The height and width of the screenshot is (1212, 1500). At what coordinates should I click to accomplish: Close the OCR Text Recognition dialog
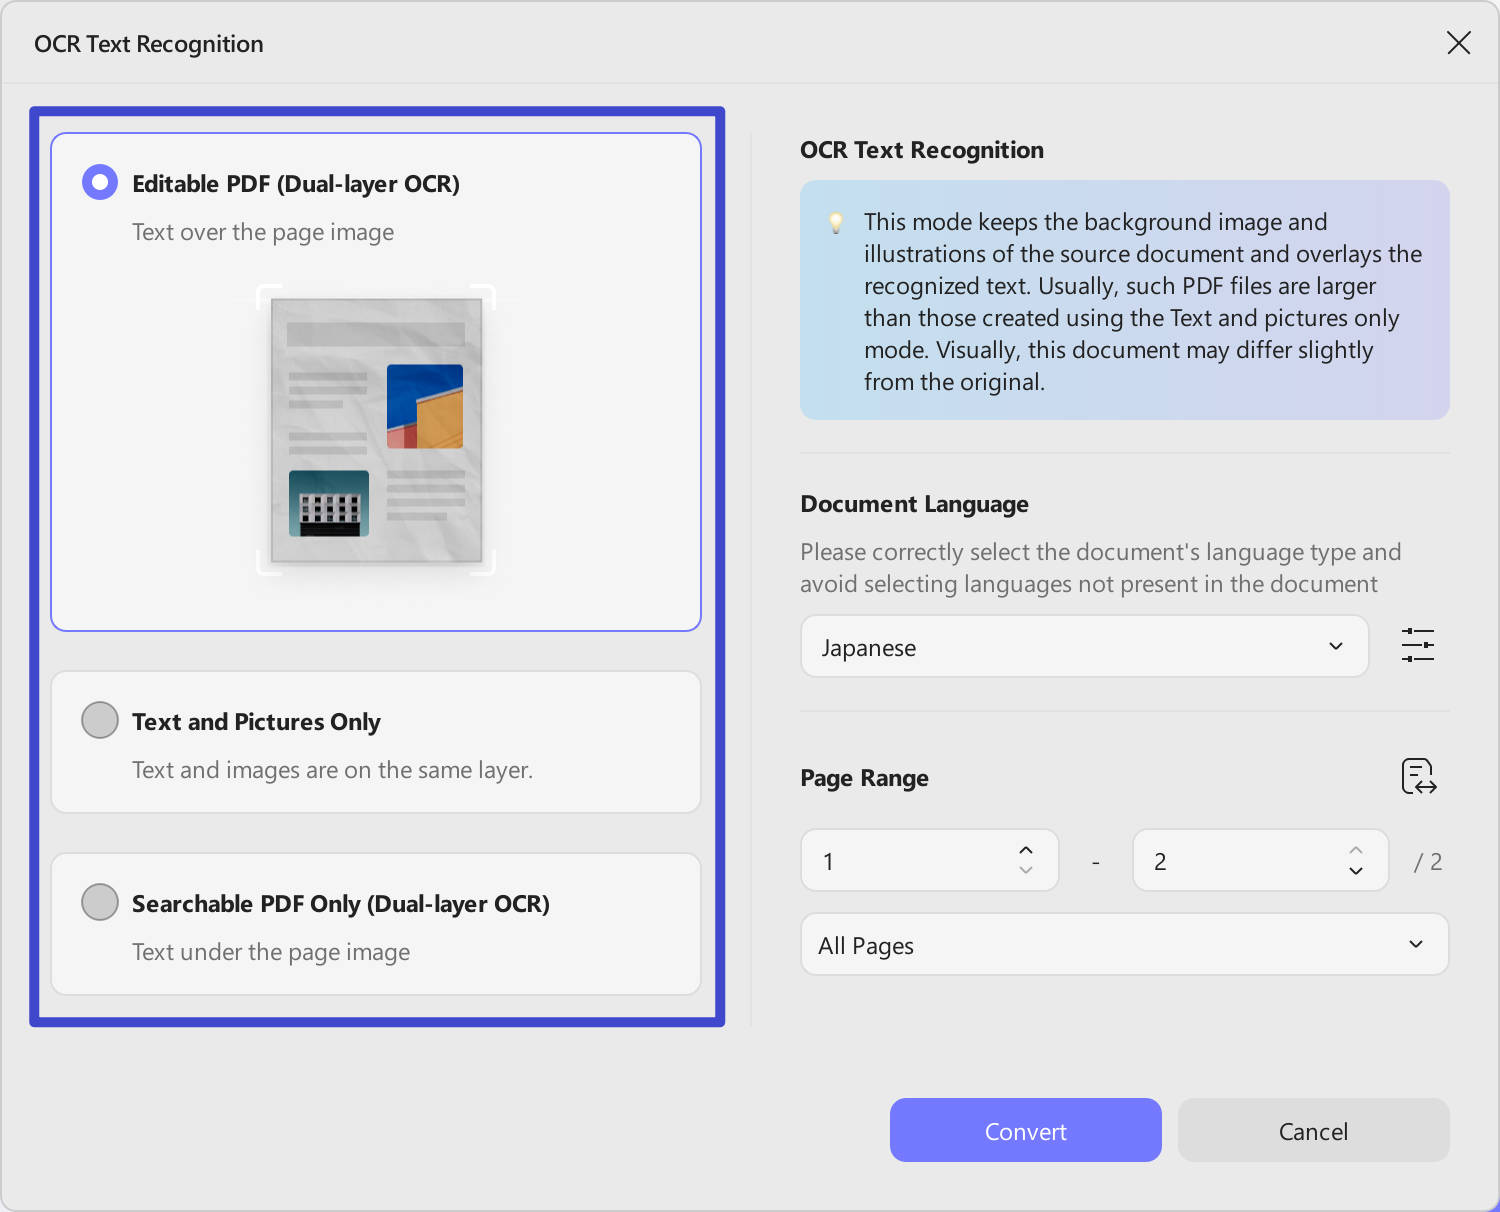[1459, 43]
